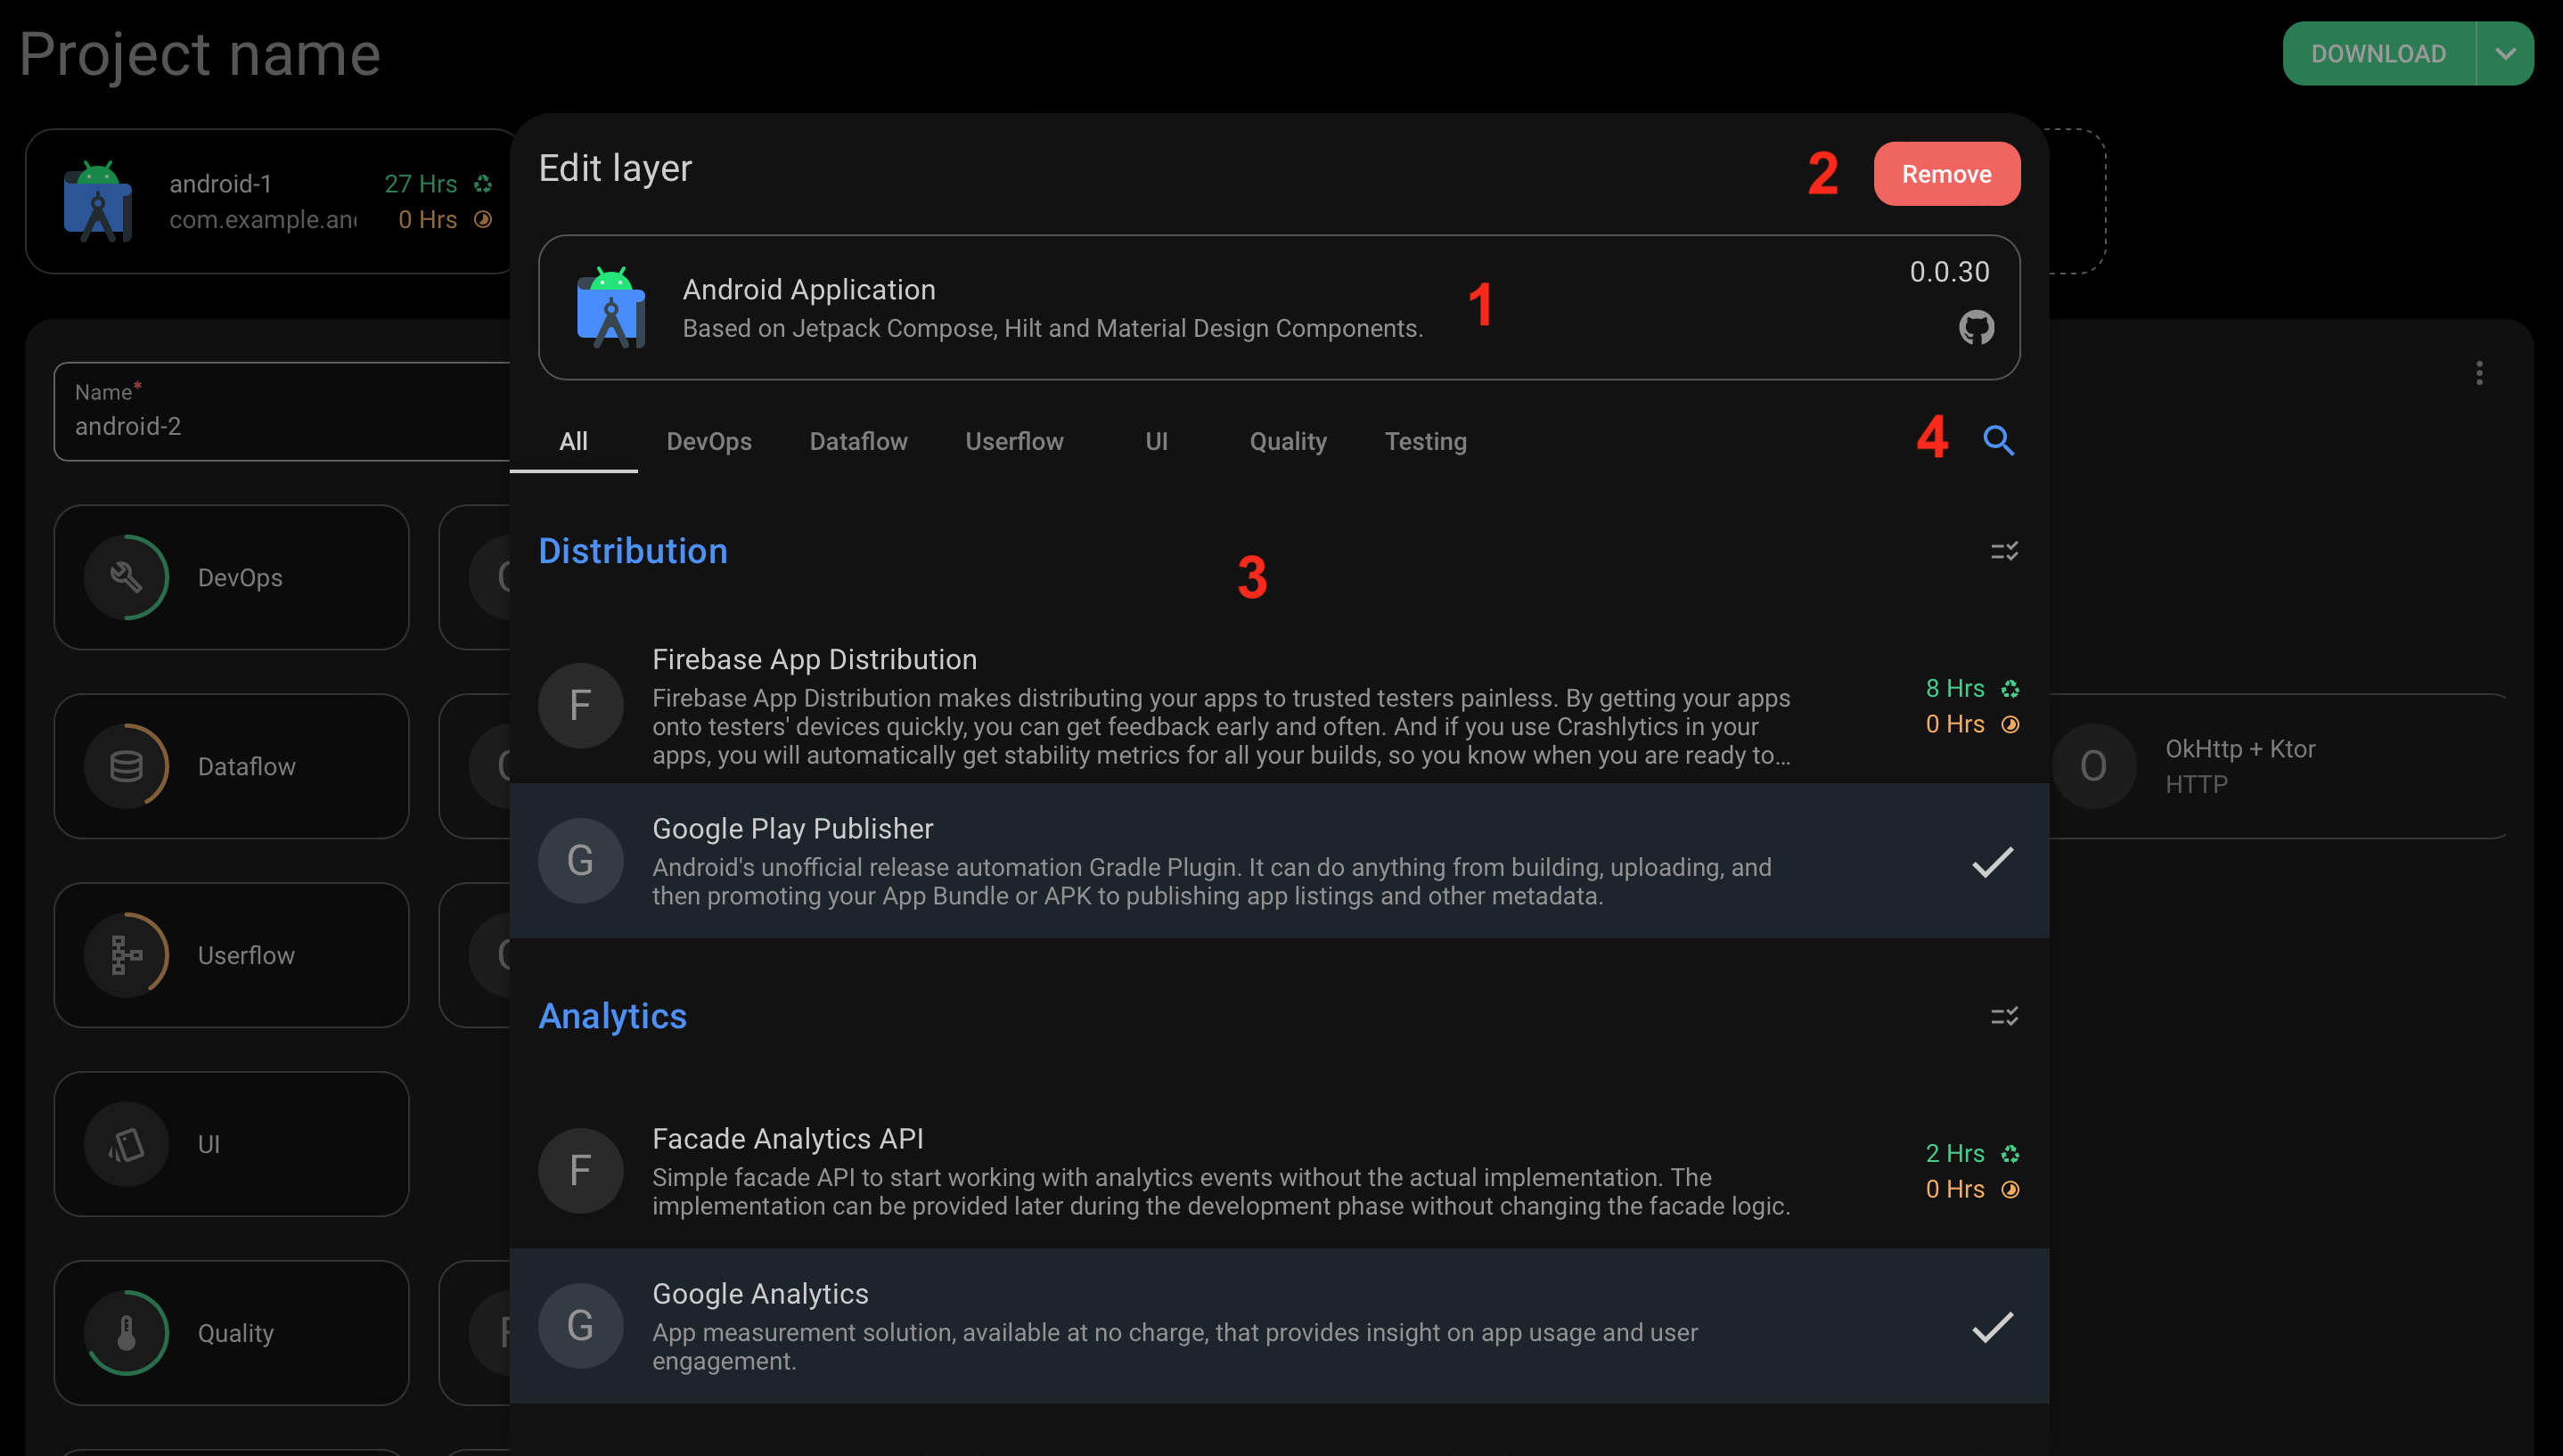
Task: Click the UI card icon
Action: click(126, 1144)
